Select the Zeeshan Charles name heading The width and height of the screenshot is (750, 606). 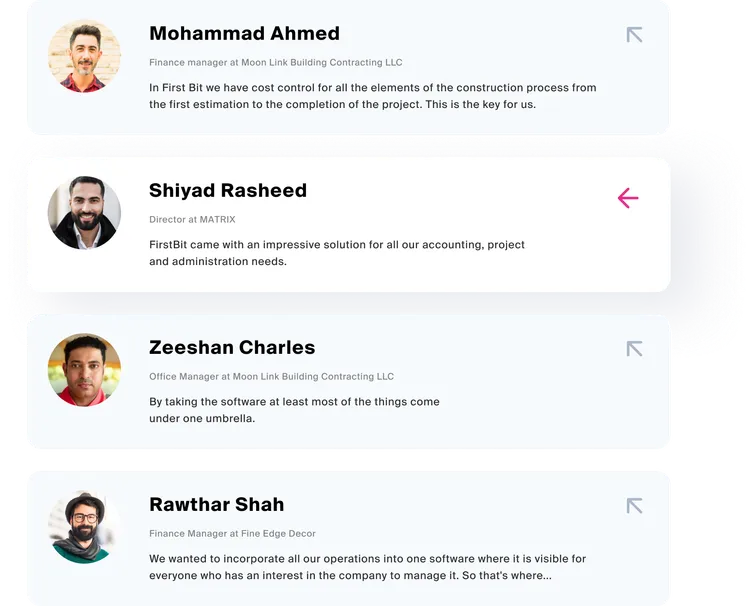coord(232,347)
